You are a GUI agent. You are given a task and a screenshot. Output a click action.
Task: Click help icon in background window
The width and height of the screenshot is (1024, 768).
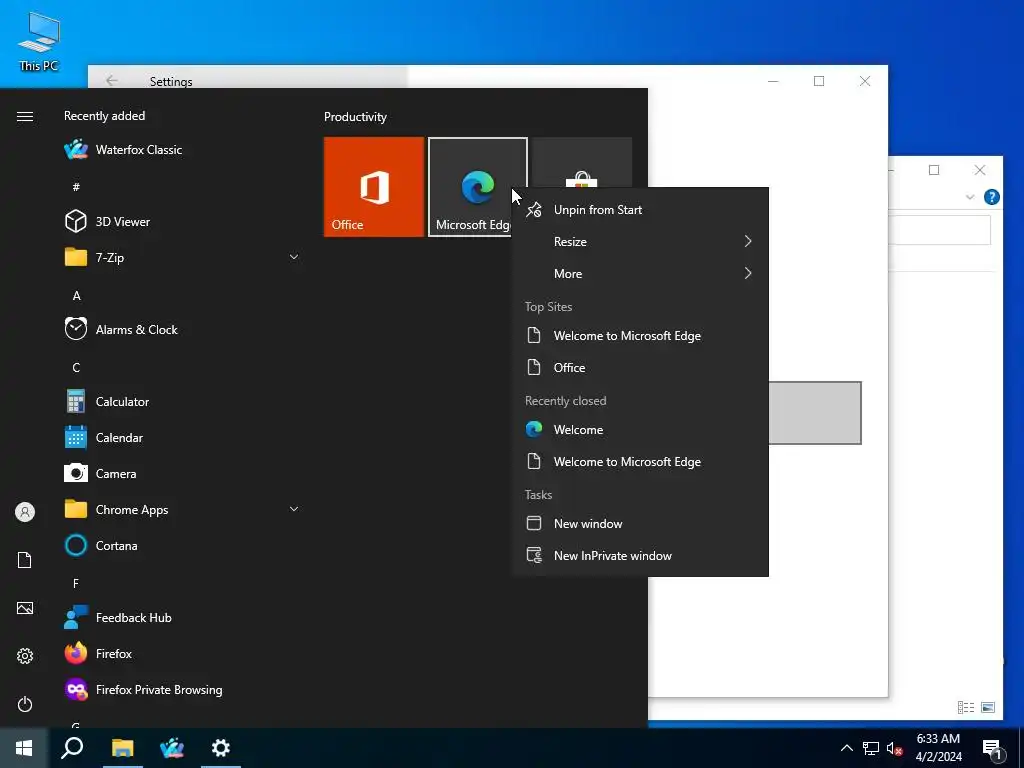pyautogui.click(x=991, y=197)
